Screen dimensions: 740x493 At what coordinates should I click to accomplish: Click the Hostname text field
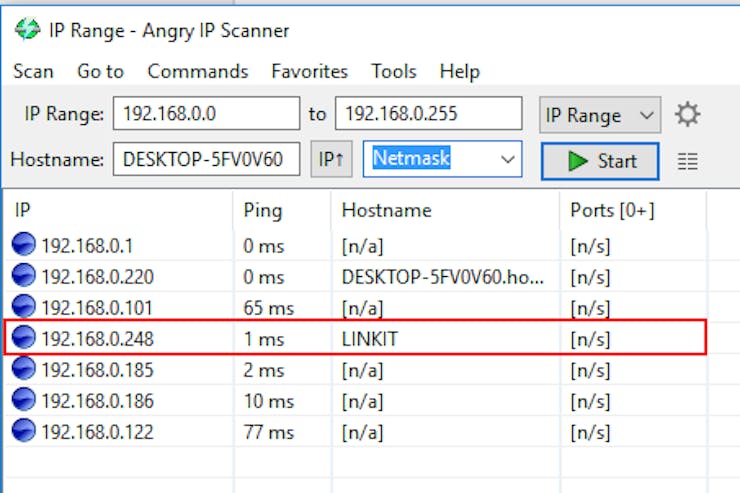pos(206,159)
